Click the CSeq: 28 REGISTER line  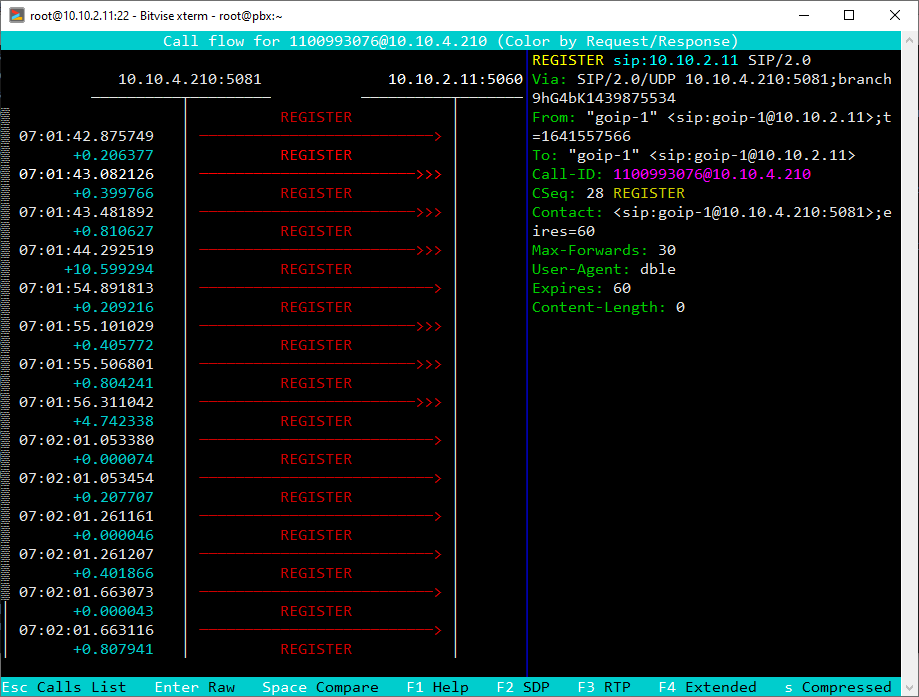point(608,193)
